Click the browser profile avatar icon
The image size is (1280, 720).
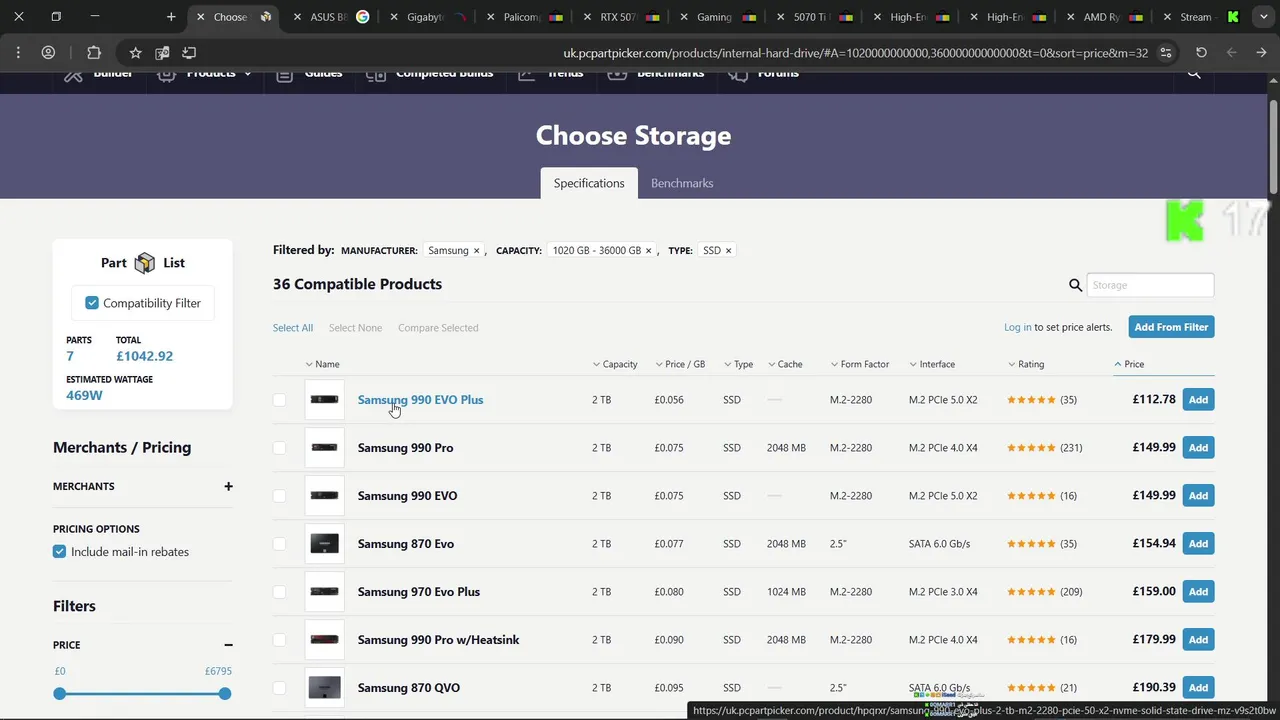point(48,52)
